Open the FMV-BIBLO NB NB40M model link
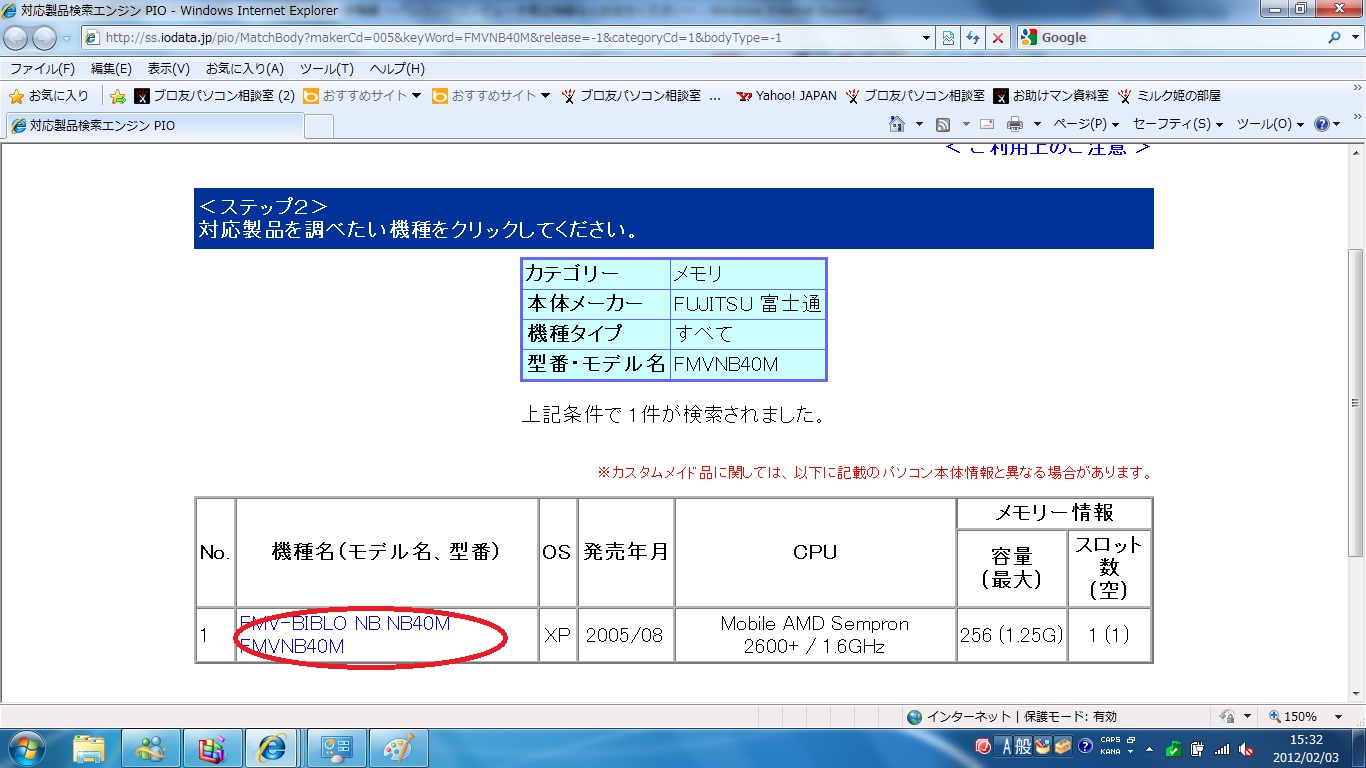1366x768 pixels. 345,635
